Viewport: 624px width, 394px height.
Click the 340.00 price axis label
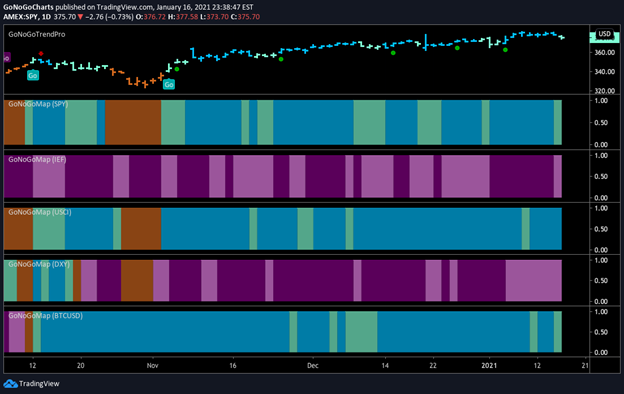(604, 72)
